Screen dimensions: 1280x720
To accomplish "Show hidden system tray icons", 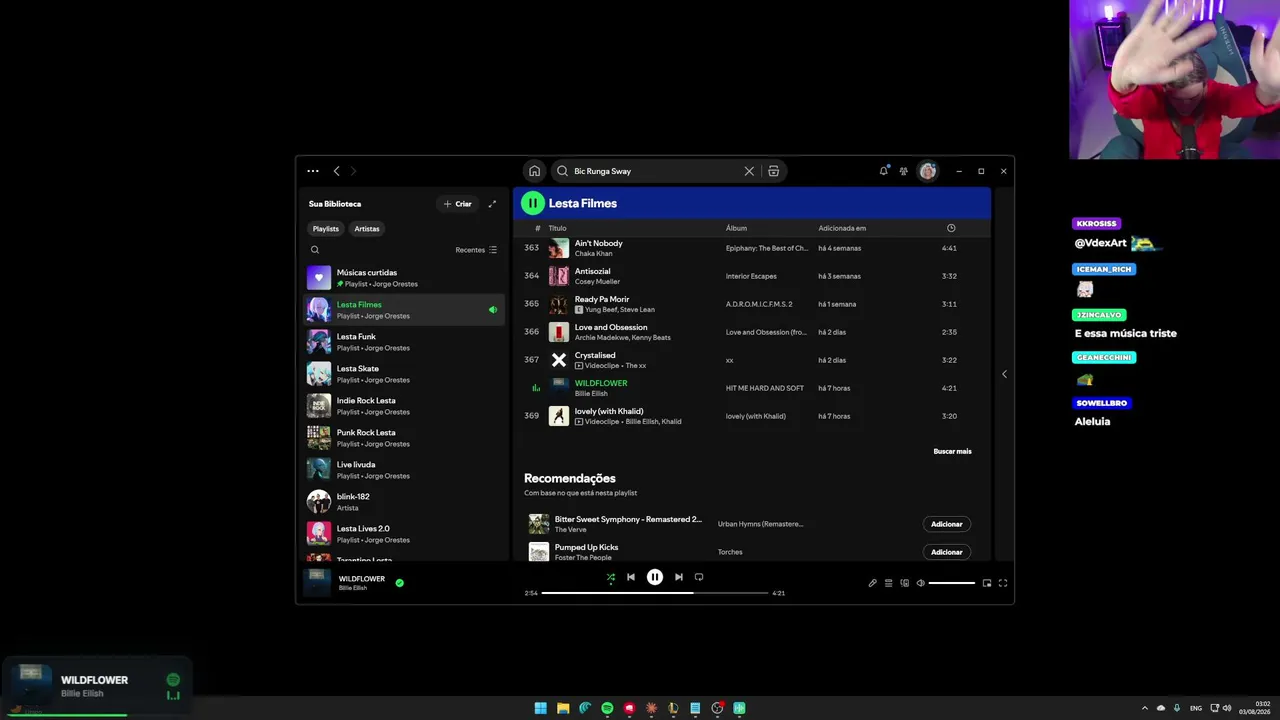I will 1145,708.
